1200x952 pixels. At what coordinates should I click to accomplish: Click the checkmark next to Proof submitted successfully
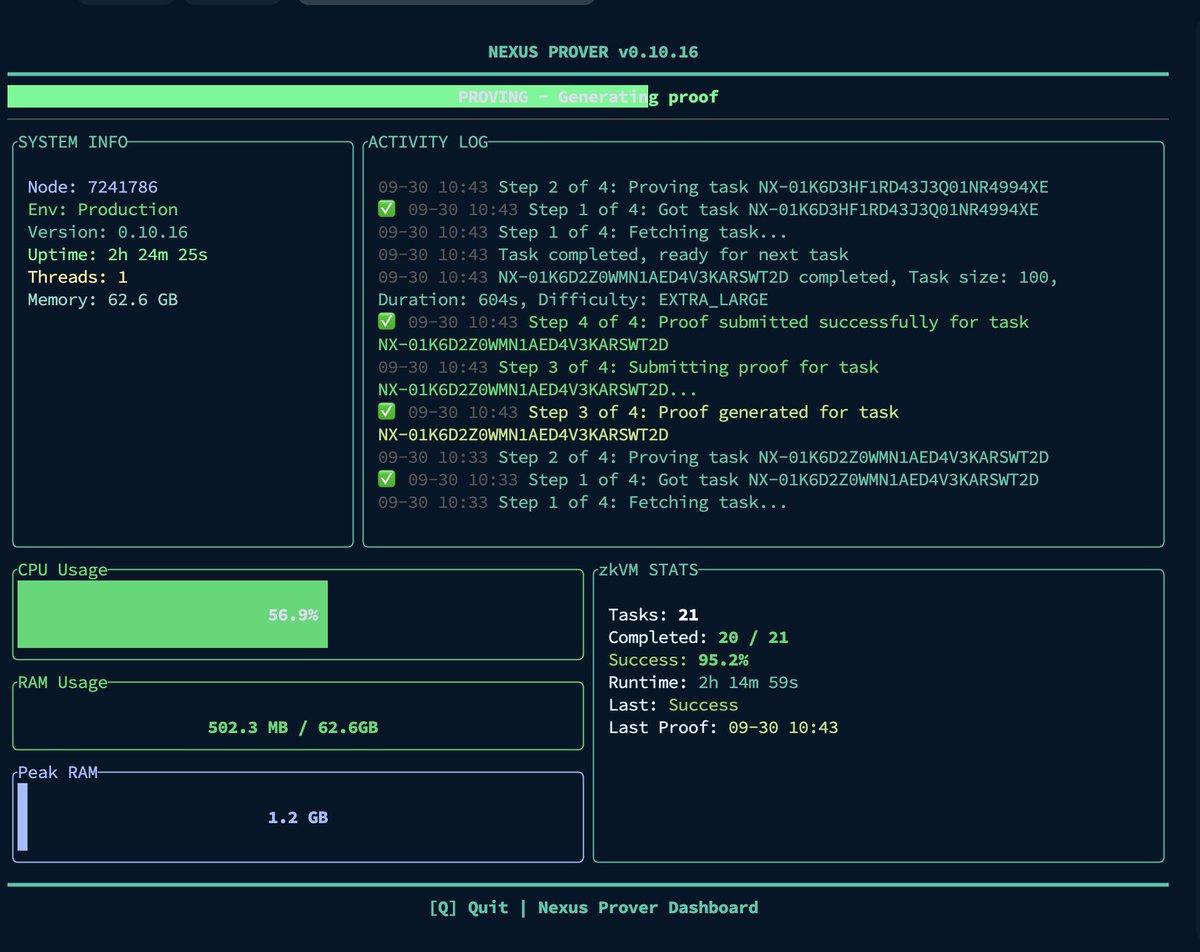pos(387,322)
